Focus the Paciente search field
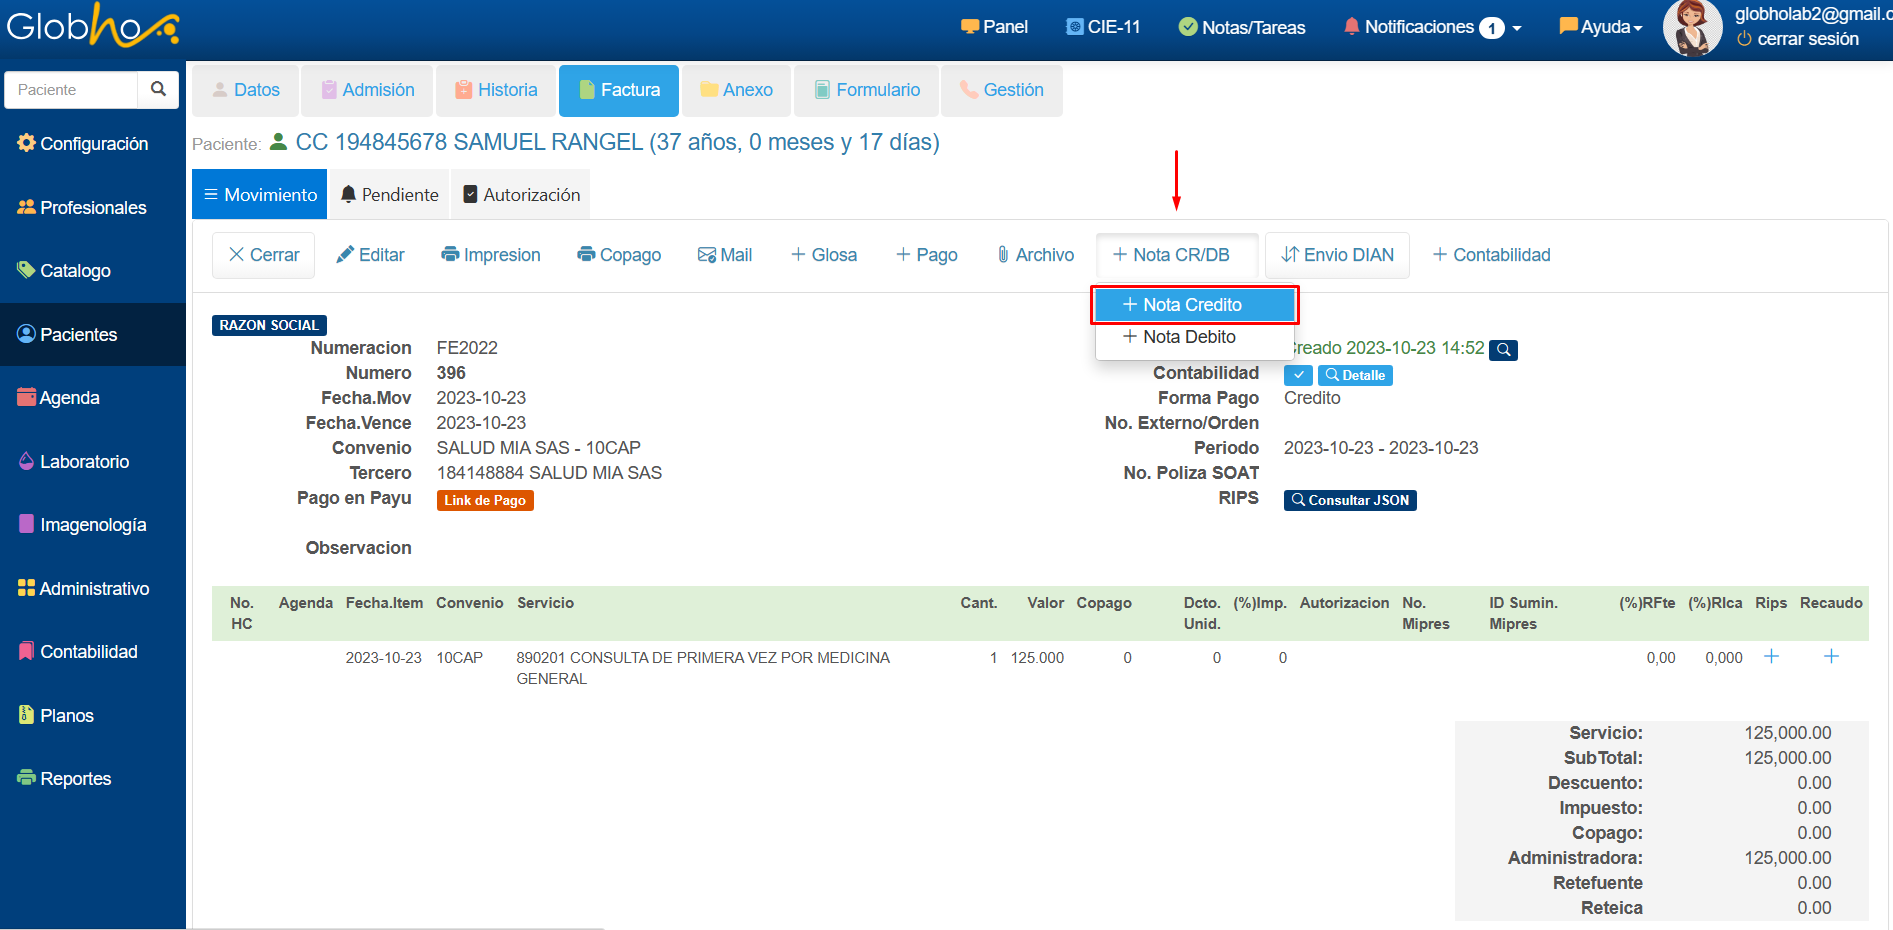Screen dimensions: 1893x930 [72, 89]
